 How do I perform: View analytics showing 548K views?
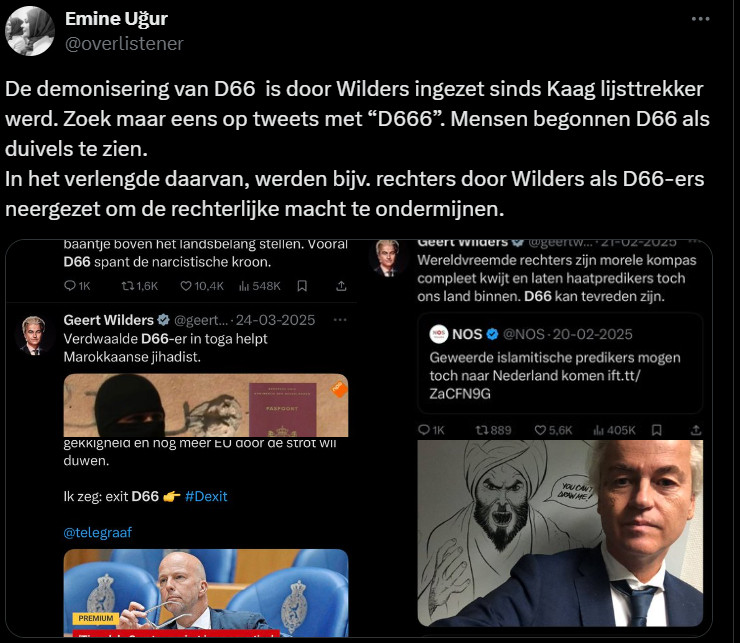point(260,286)
